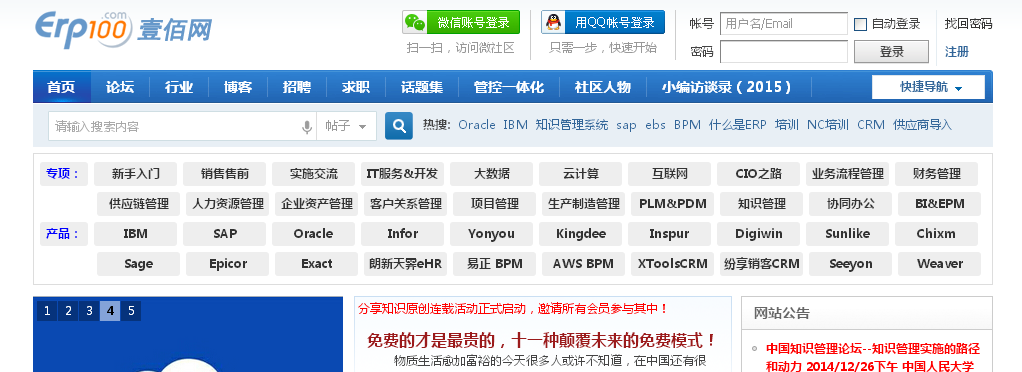Click hot search term 知识管理系统

(572, 124)
